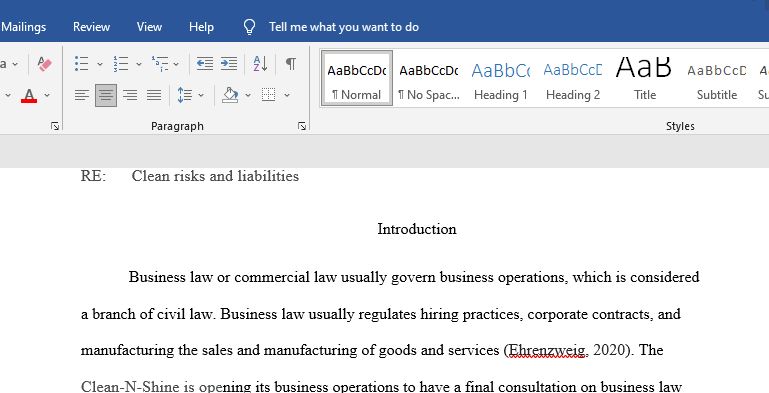The image size is (769, 393).
Task: Apply the No Spacing style
Action: [429, 79]
